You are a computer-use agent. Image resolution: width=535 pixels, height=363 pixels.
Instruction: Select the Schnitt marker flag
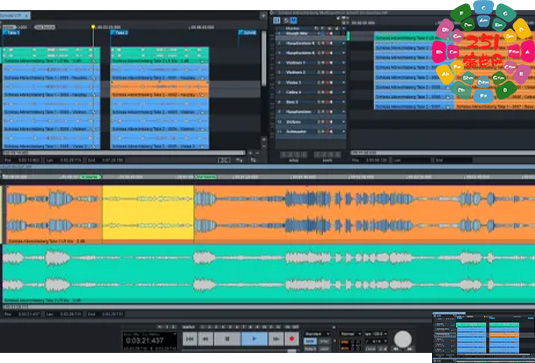pos(248,33)
